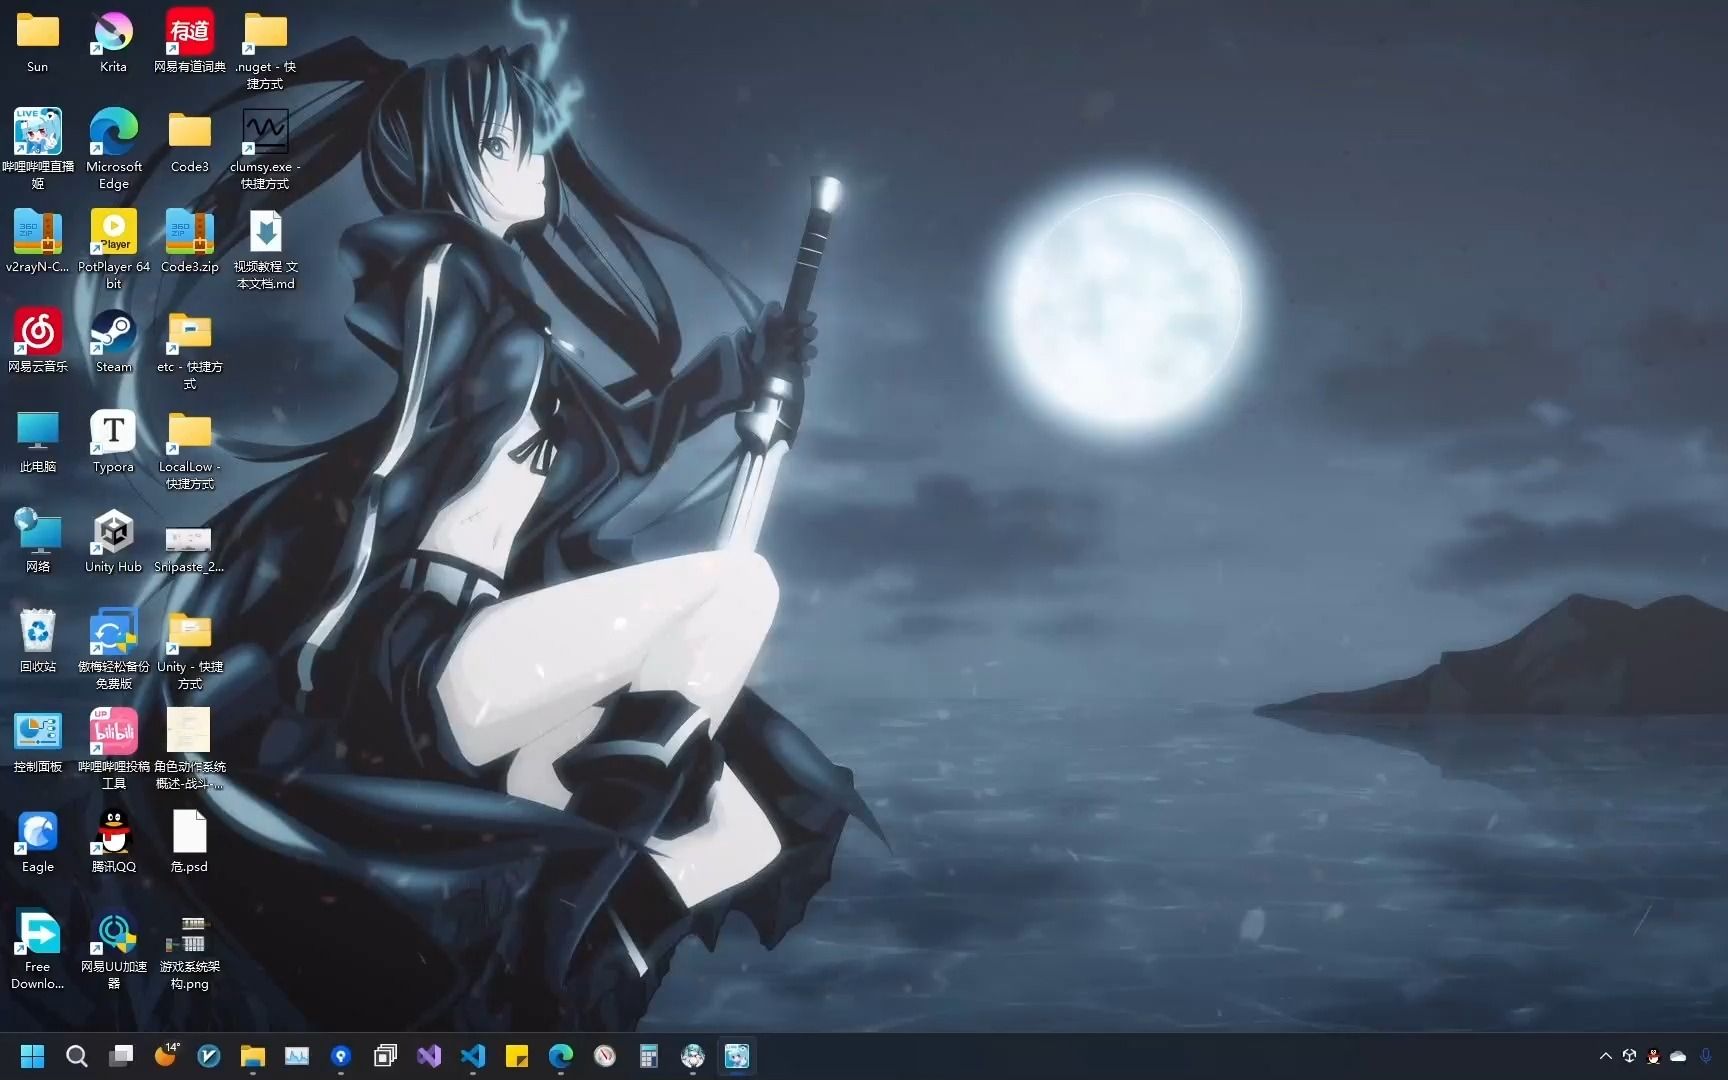Screen dimensions: 1728x1080
Task: Open OneDrive cloud tray icon
Action: [x=1679, y=1056]
